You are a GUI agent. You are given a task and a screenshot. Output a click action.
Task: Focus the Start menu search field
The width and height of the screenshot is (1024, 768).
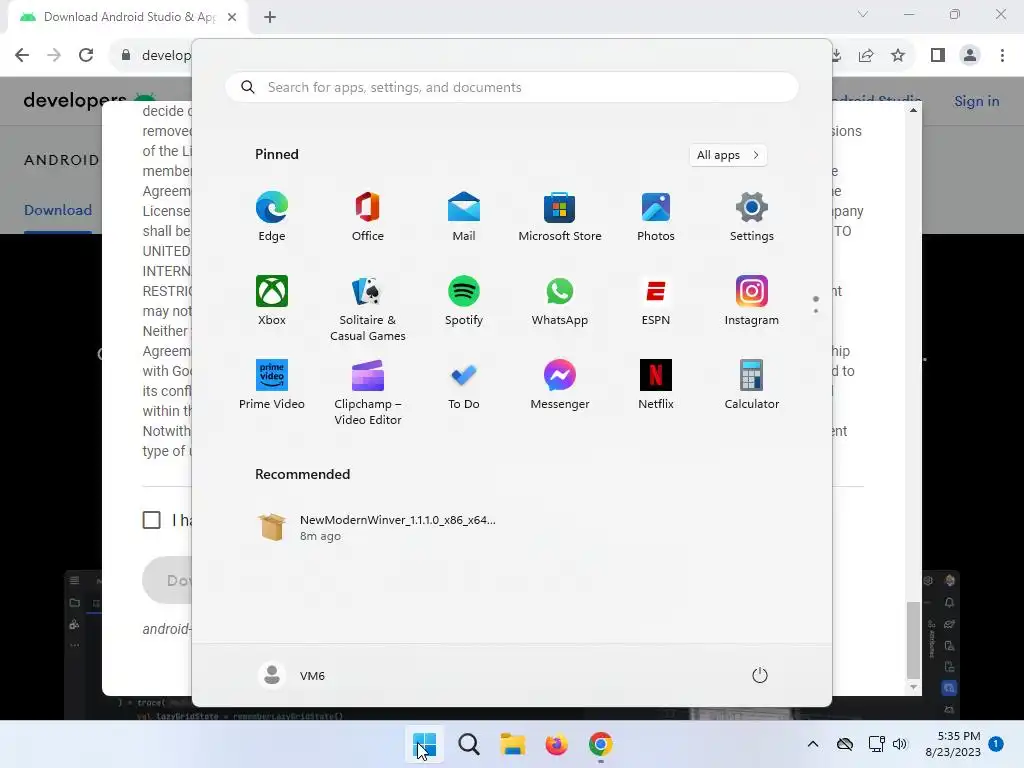512,88
